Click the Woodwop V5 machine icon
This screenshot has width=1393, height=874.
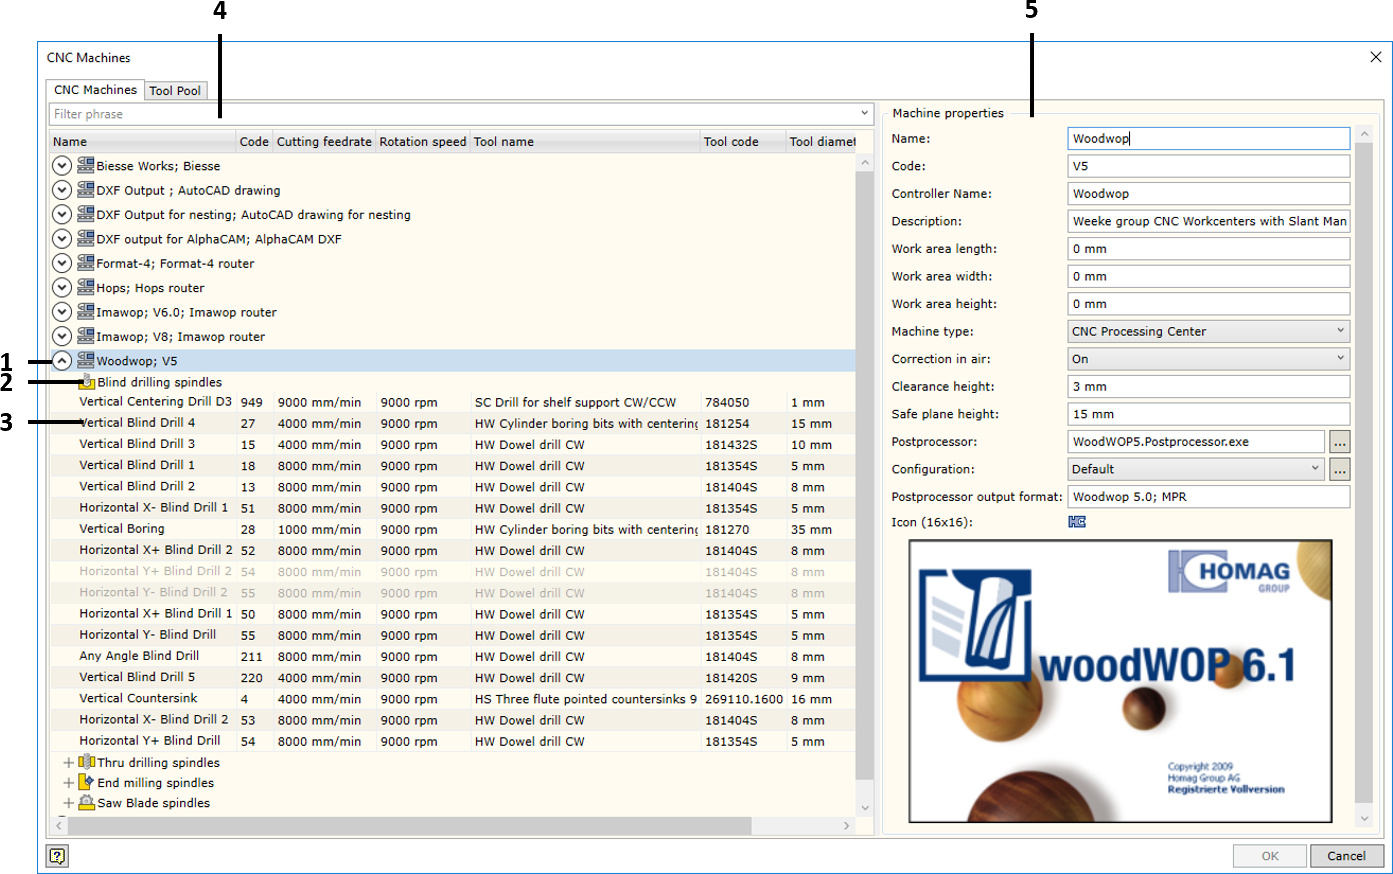coord(86,360)
